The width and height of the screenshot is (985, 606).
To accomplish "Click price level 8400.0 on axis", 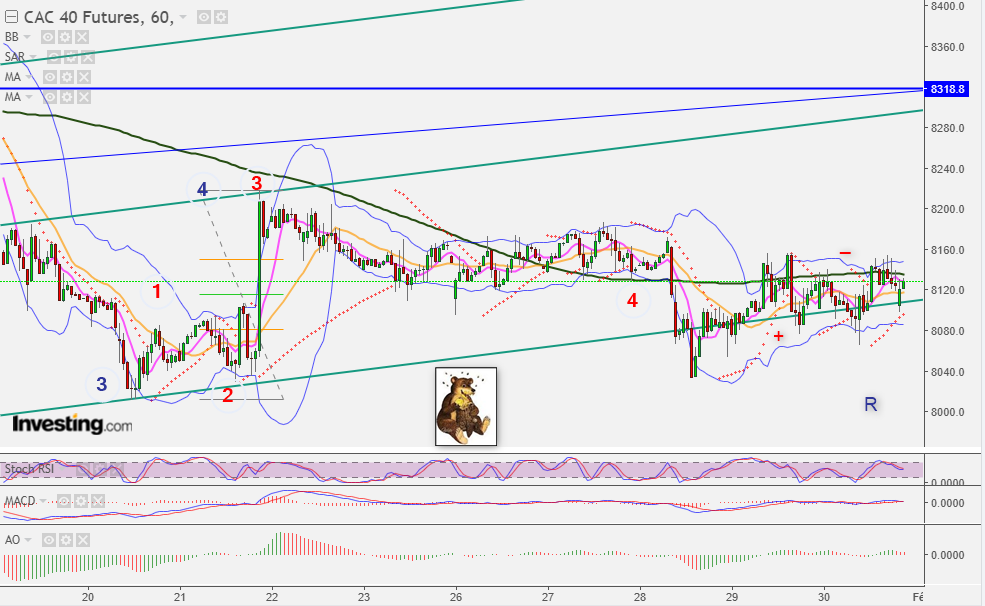I will point(947,6).
